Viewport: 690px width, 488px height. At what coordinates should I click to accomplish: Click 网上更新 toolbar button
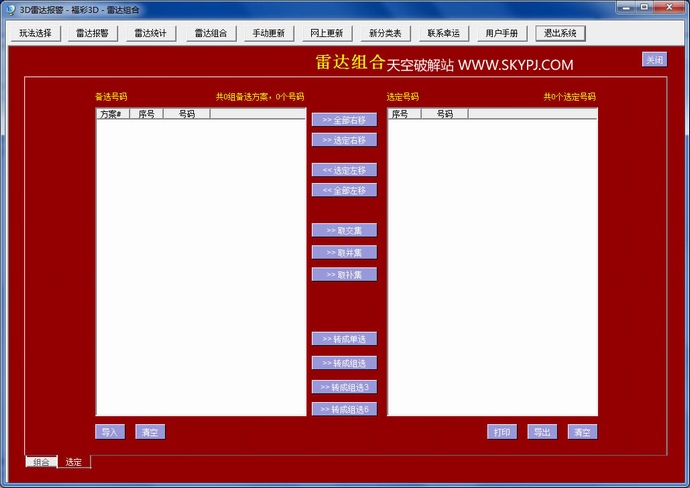click(x=326, y=33)
